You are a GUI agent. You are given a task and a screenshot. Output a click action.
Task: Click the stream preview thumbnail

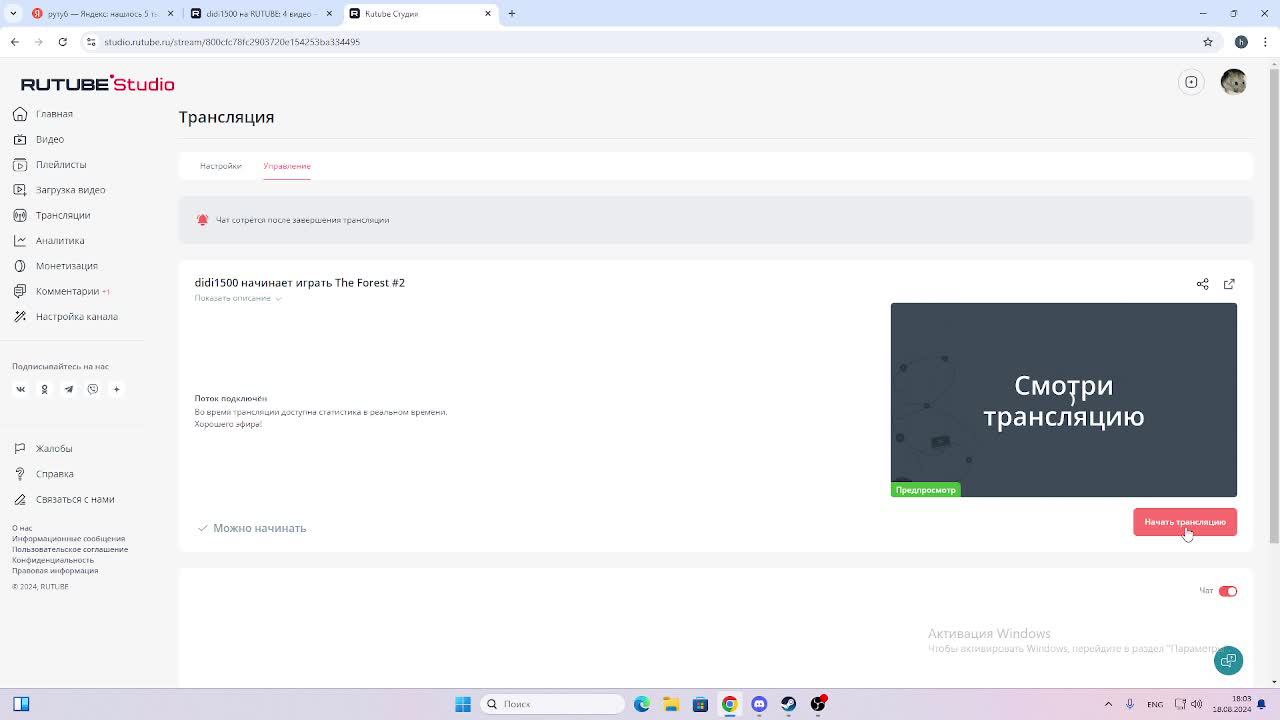point(1064,400)
